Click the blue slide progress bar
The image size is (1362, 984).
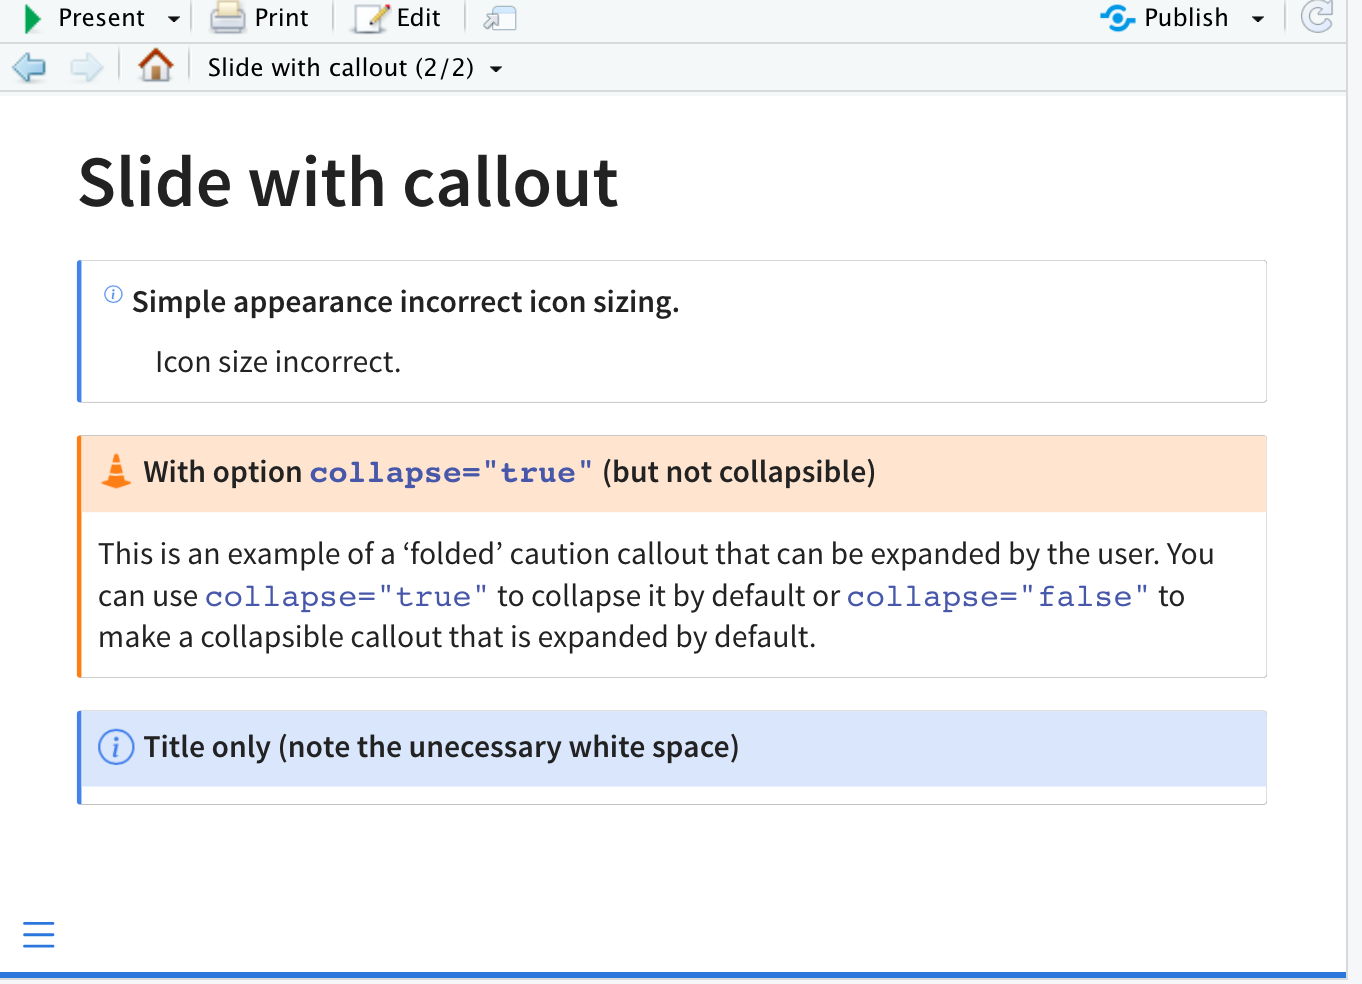(673, 975)
